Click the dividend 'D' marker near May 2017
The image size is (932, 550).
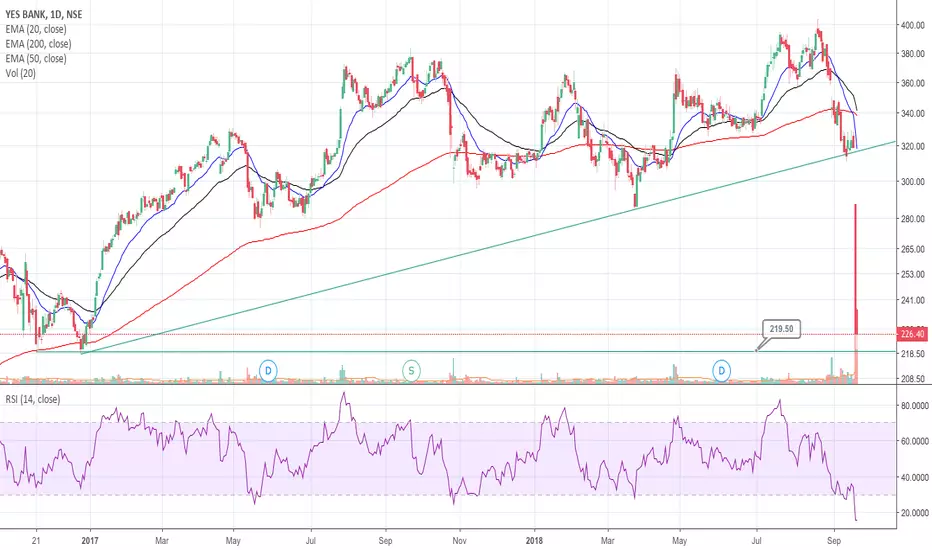(269, 371)
